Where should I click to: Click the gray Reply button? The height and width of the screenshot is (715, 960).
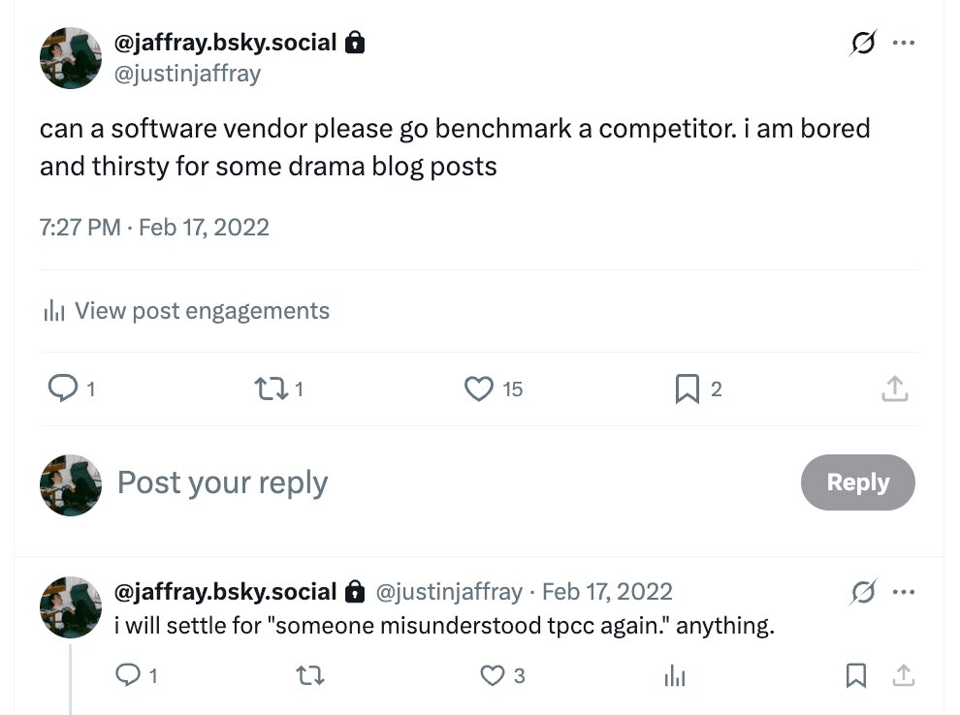857,482
